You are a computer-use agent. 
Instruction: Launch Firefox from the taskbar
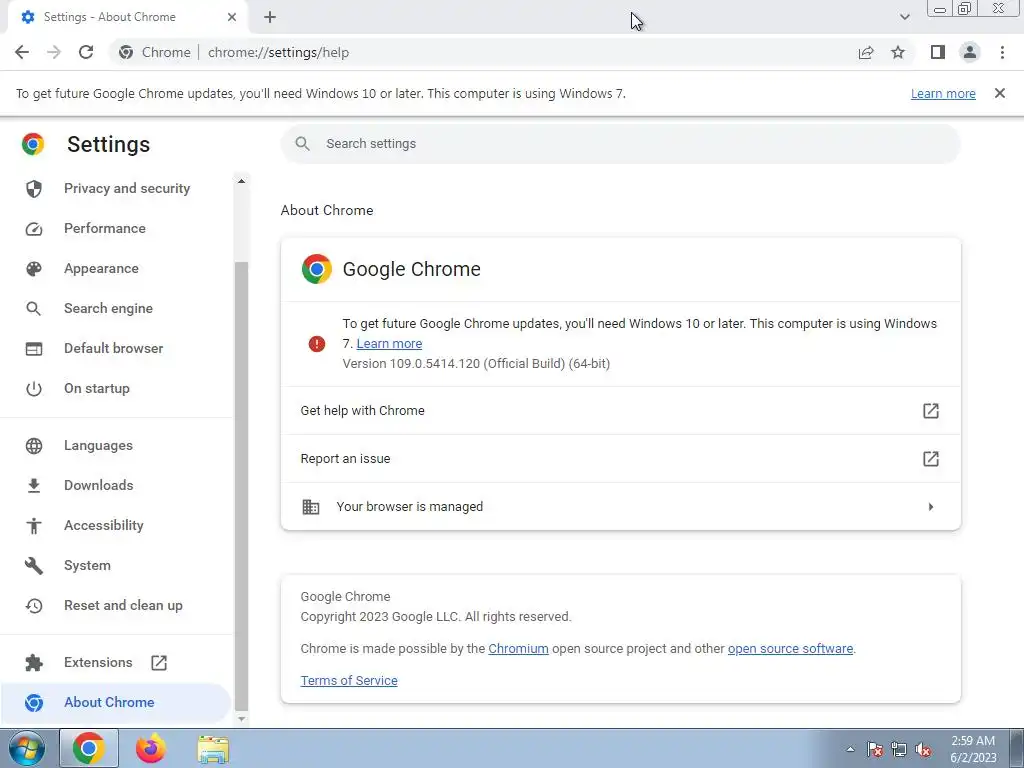pyautogui.click(x=151, y=748)
